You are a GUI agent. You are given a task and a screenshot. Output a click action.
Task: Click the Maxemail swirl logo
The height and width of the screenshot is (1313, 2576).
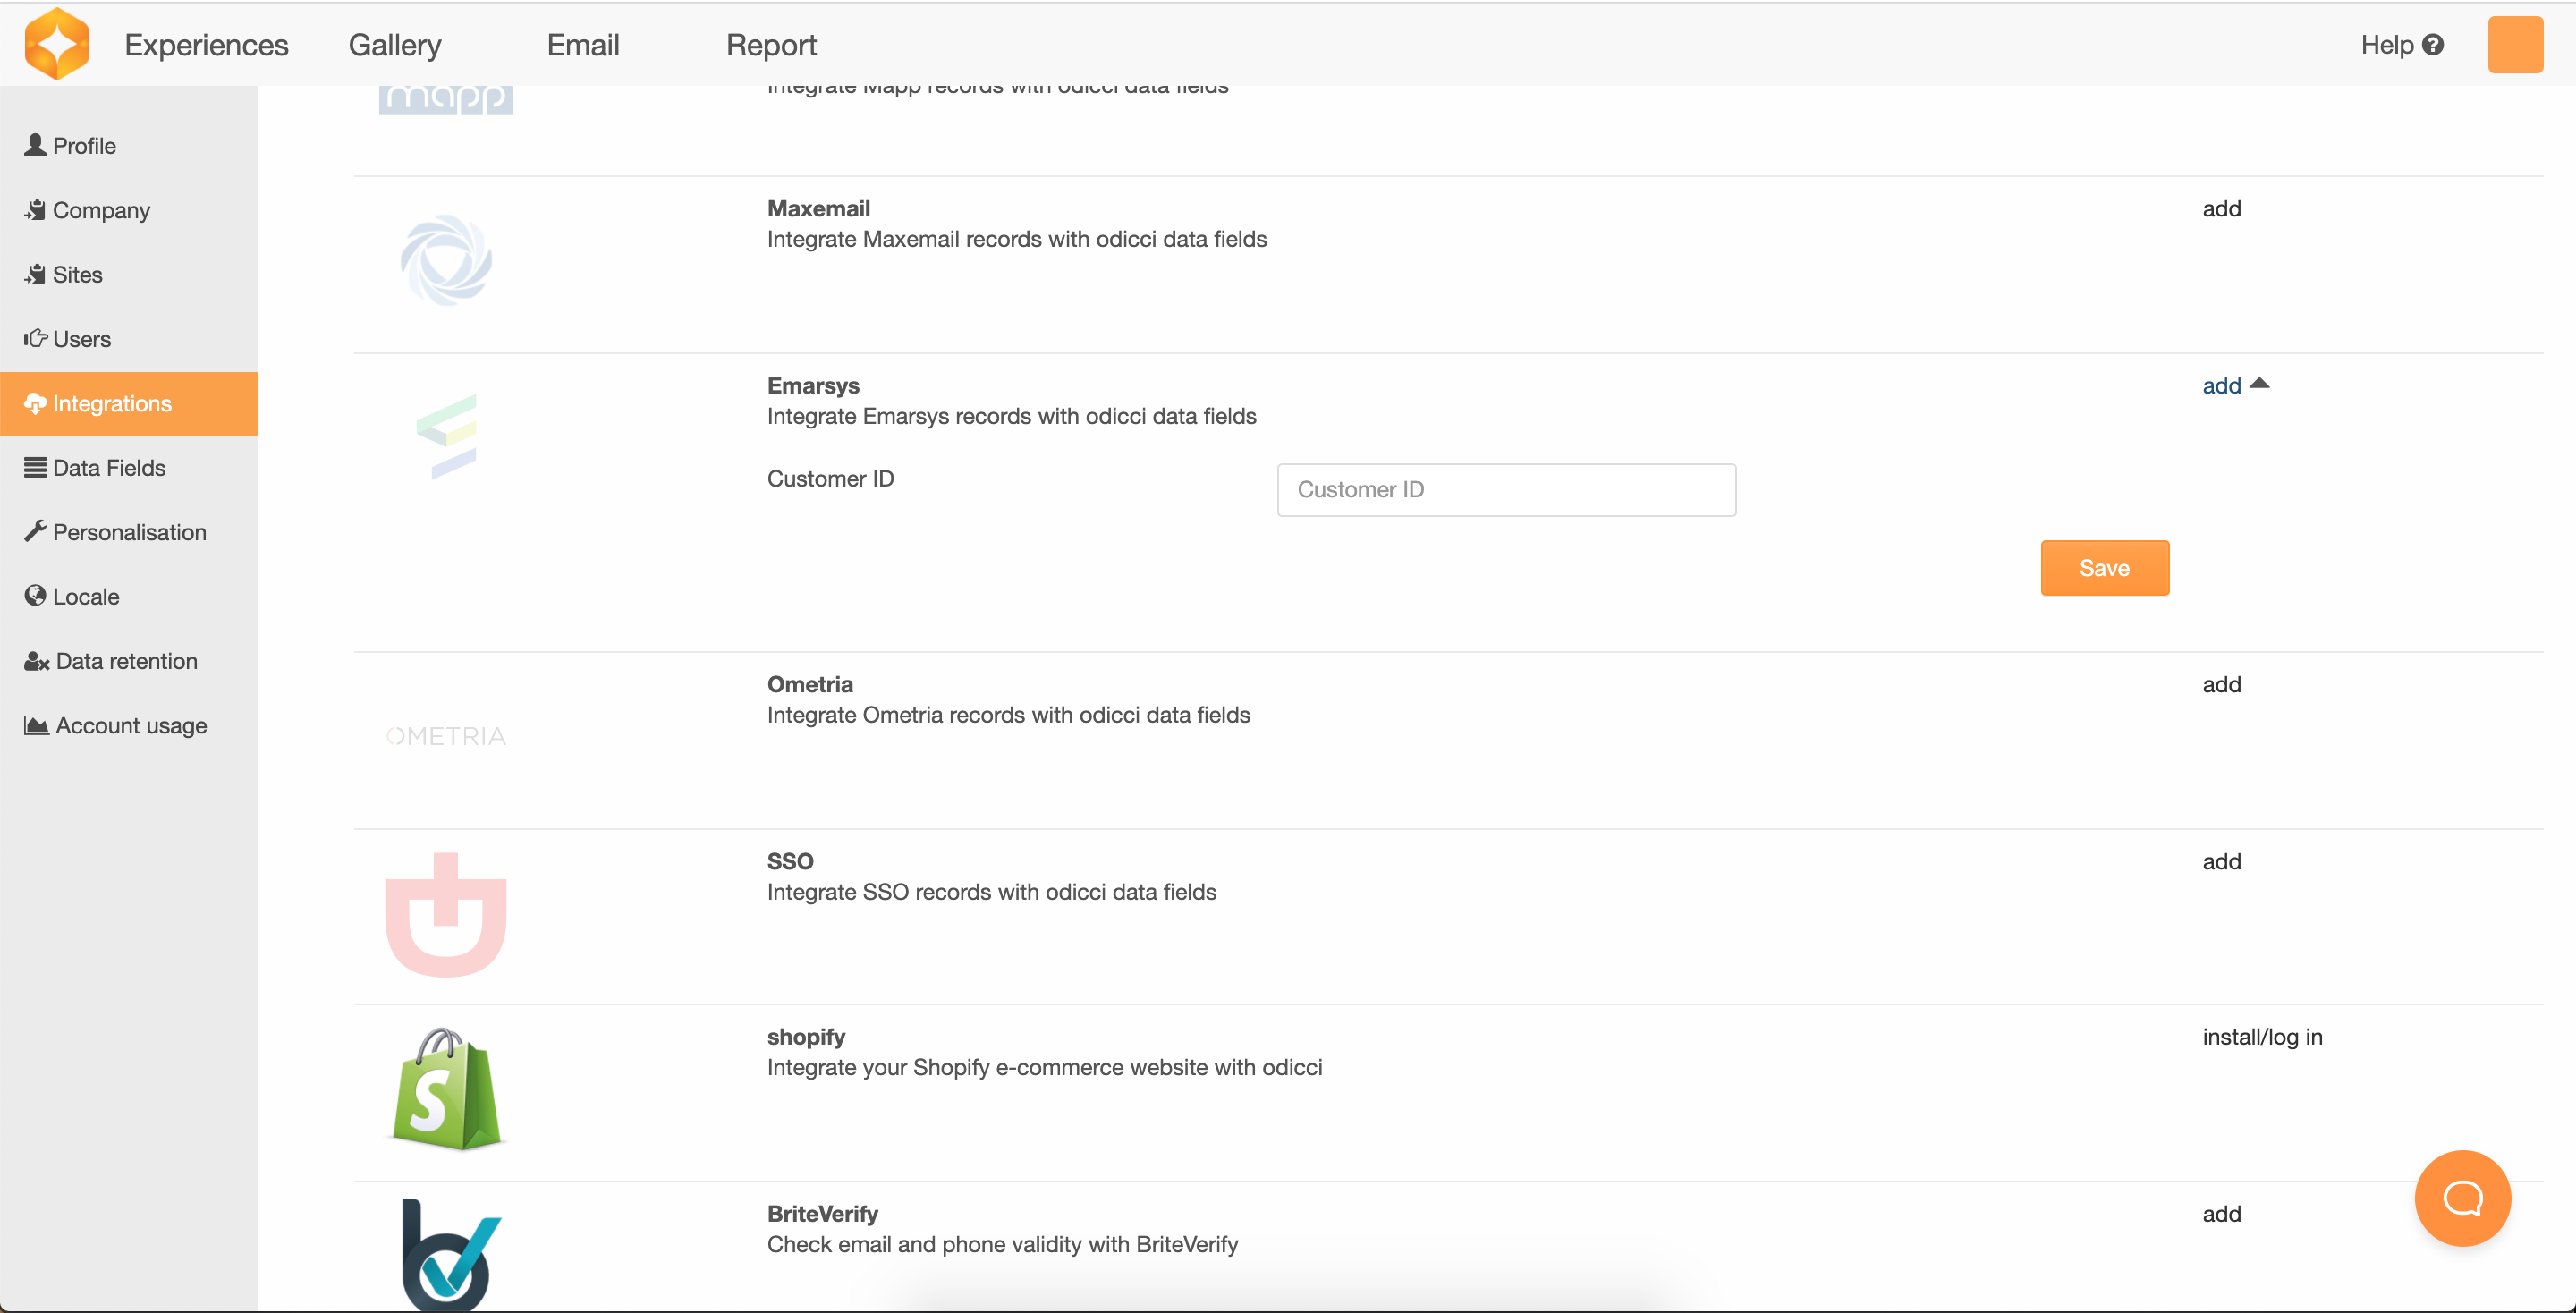click(x=446, y=260)
